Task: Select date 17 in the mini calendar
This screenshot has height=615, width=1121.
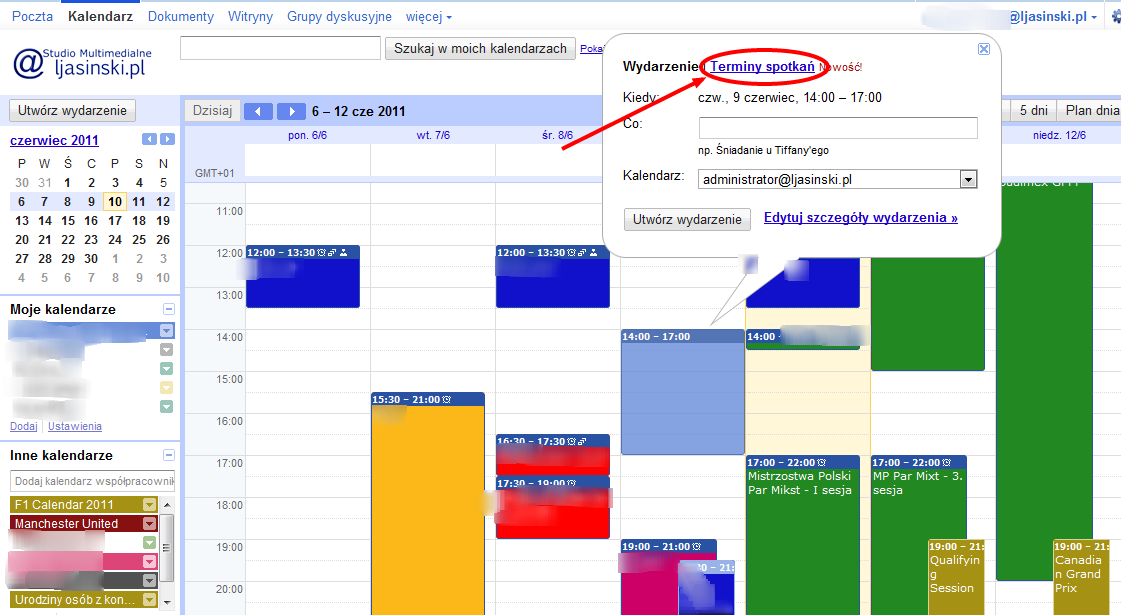Action: tap(115, 221)
